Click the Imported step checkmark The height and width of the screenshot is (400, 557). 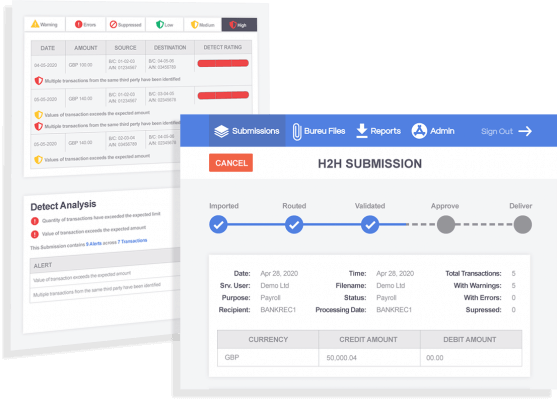(218, 225)
